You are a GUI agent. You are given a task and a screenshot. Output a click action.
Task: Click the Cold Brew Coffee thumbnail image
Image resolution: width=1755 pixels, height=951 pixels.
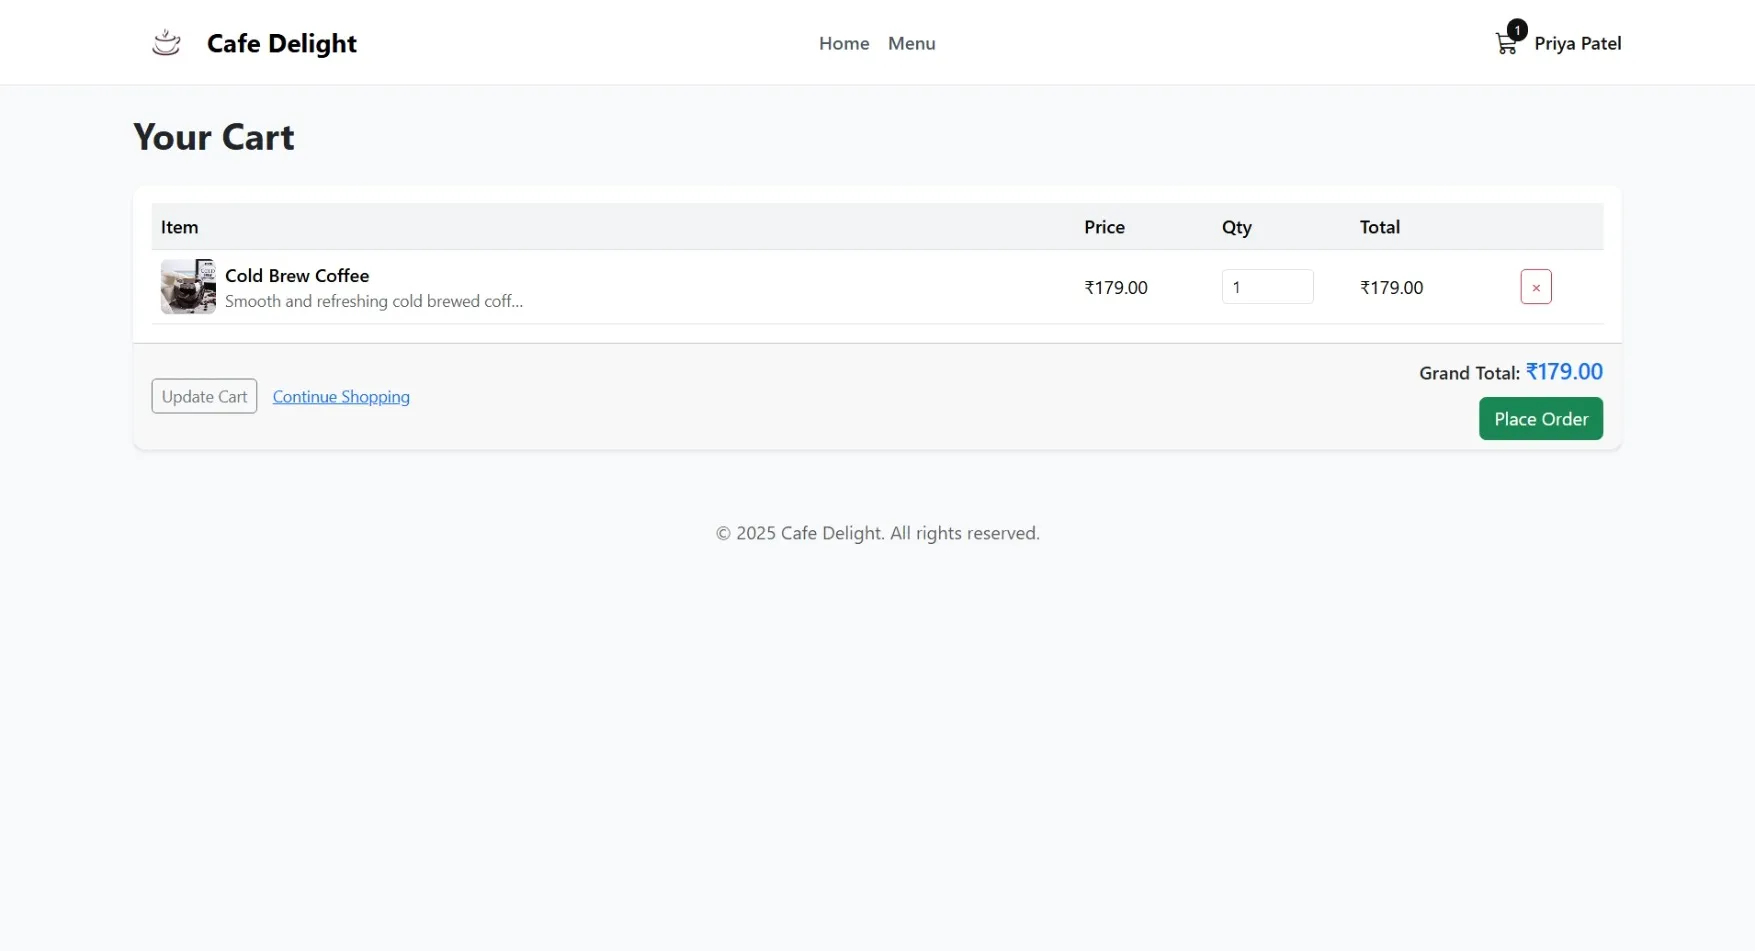[187, 286]
